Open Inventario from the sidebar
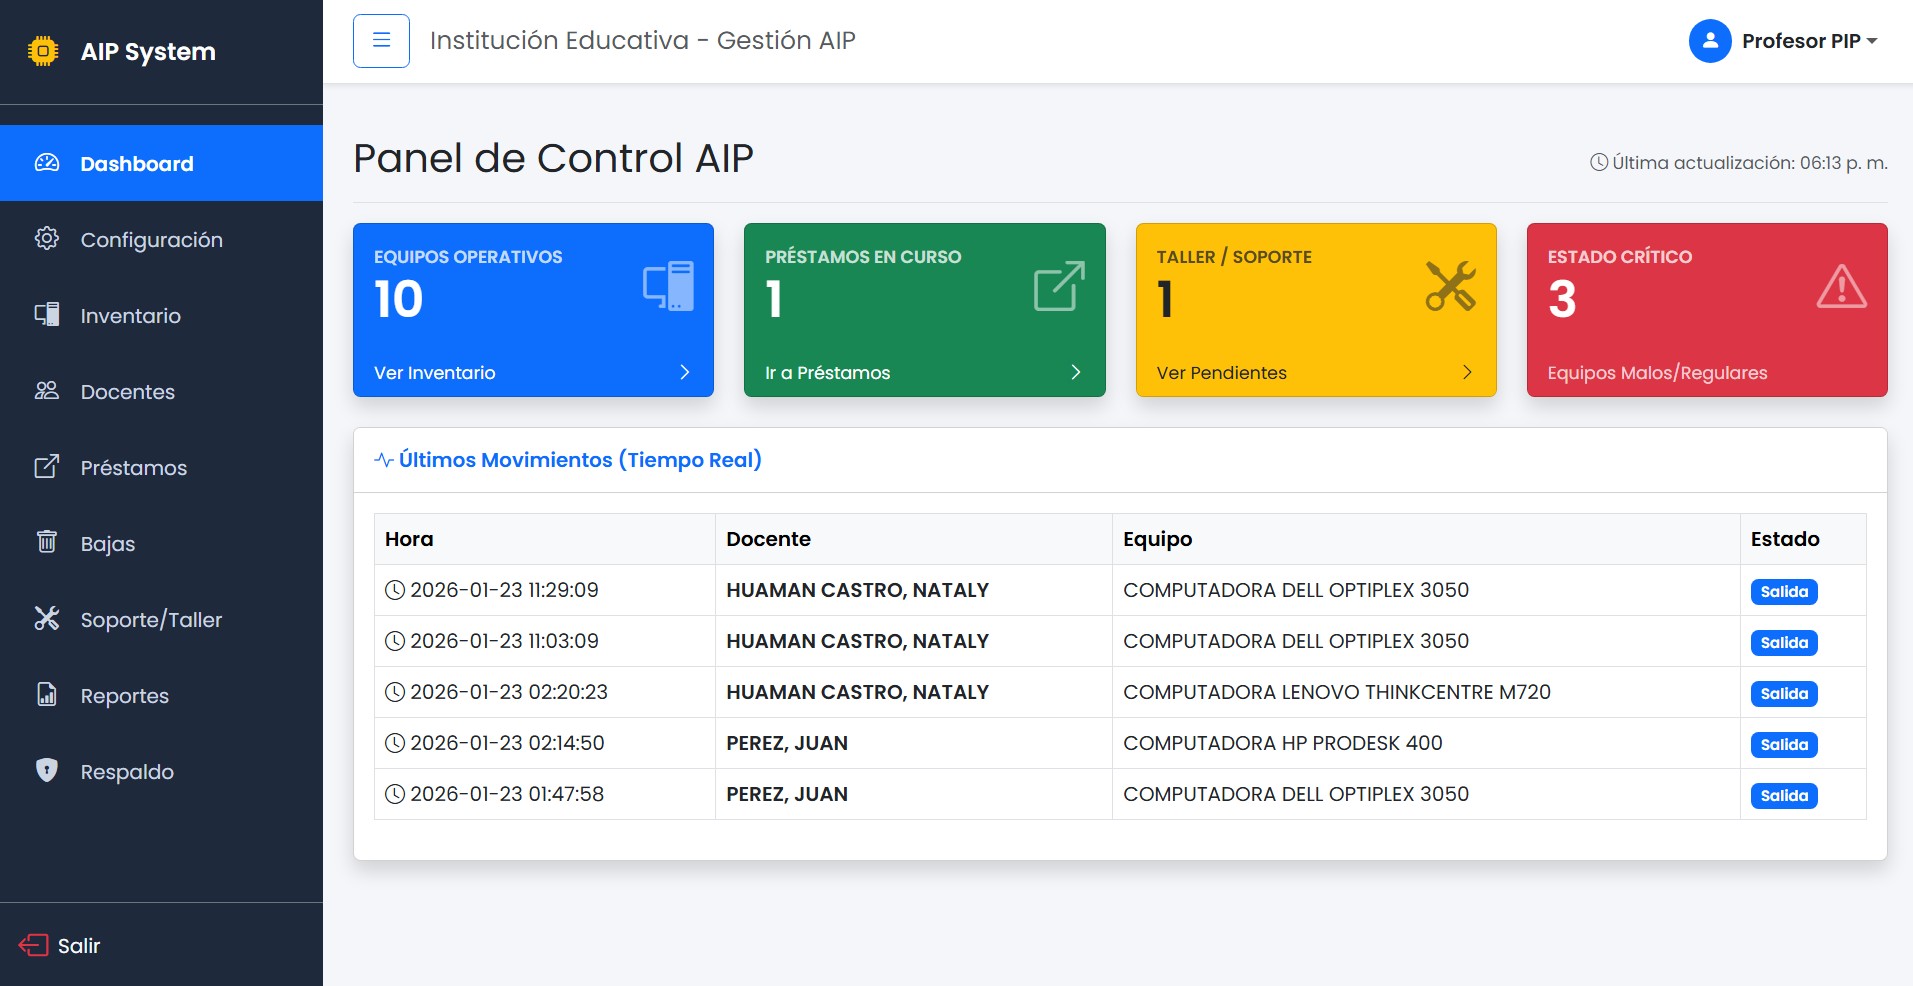The image size is (1913, 986). pos(130,315)
